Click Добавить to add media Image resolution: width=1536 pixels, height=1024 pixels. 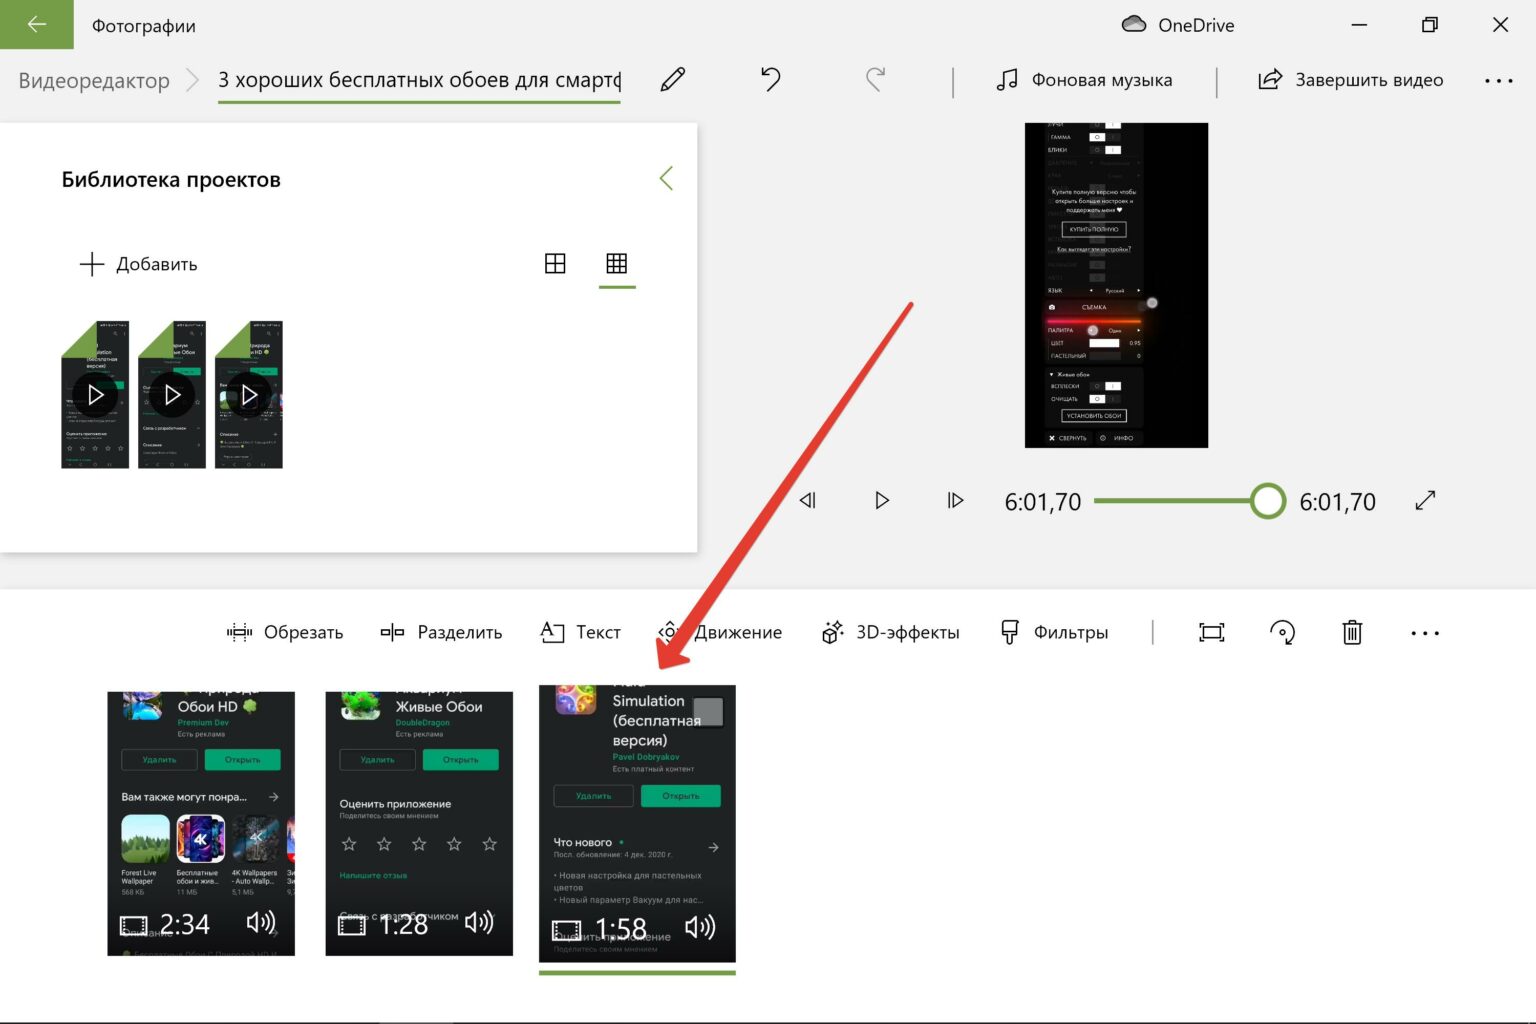click(x=139, y=264)
